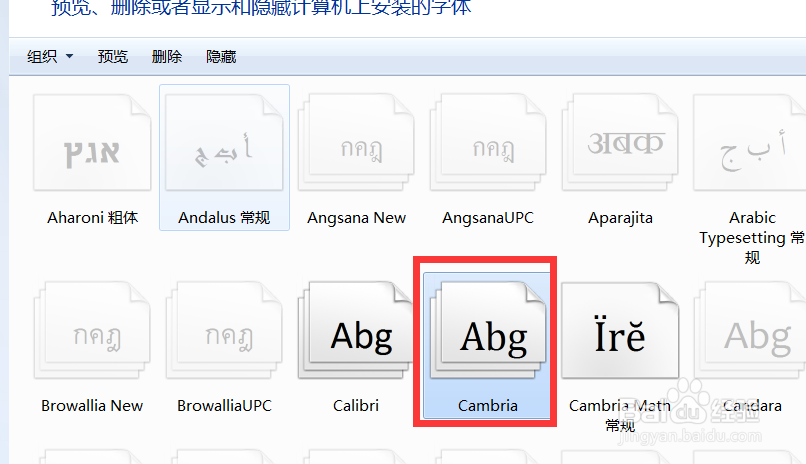
Task: Click the Browallia New label text
Action: (92, 406)
